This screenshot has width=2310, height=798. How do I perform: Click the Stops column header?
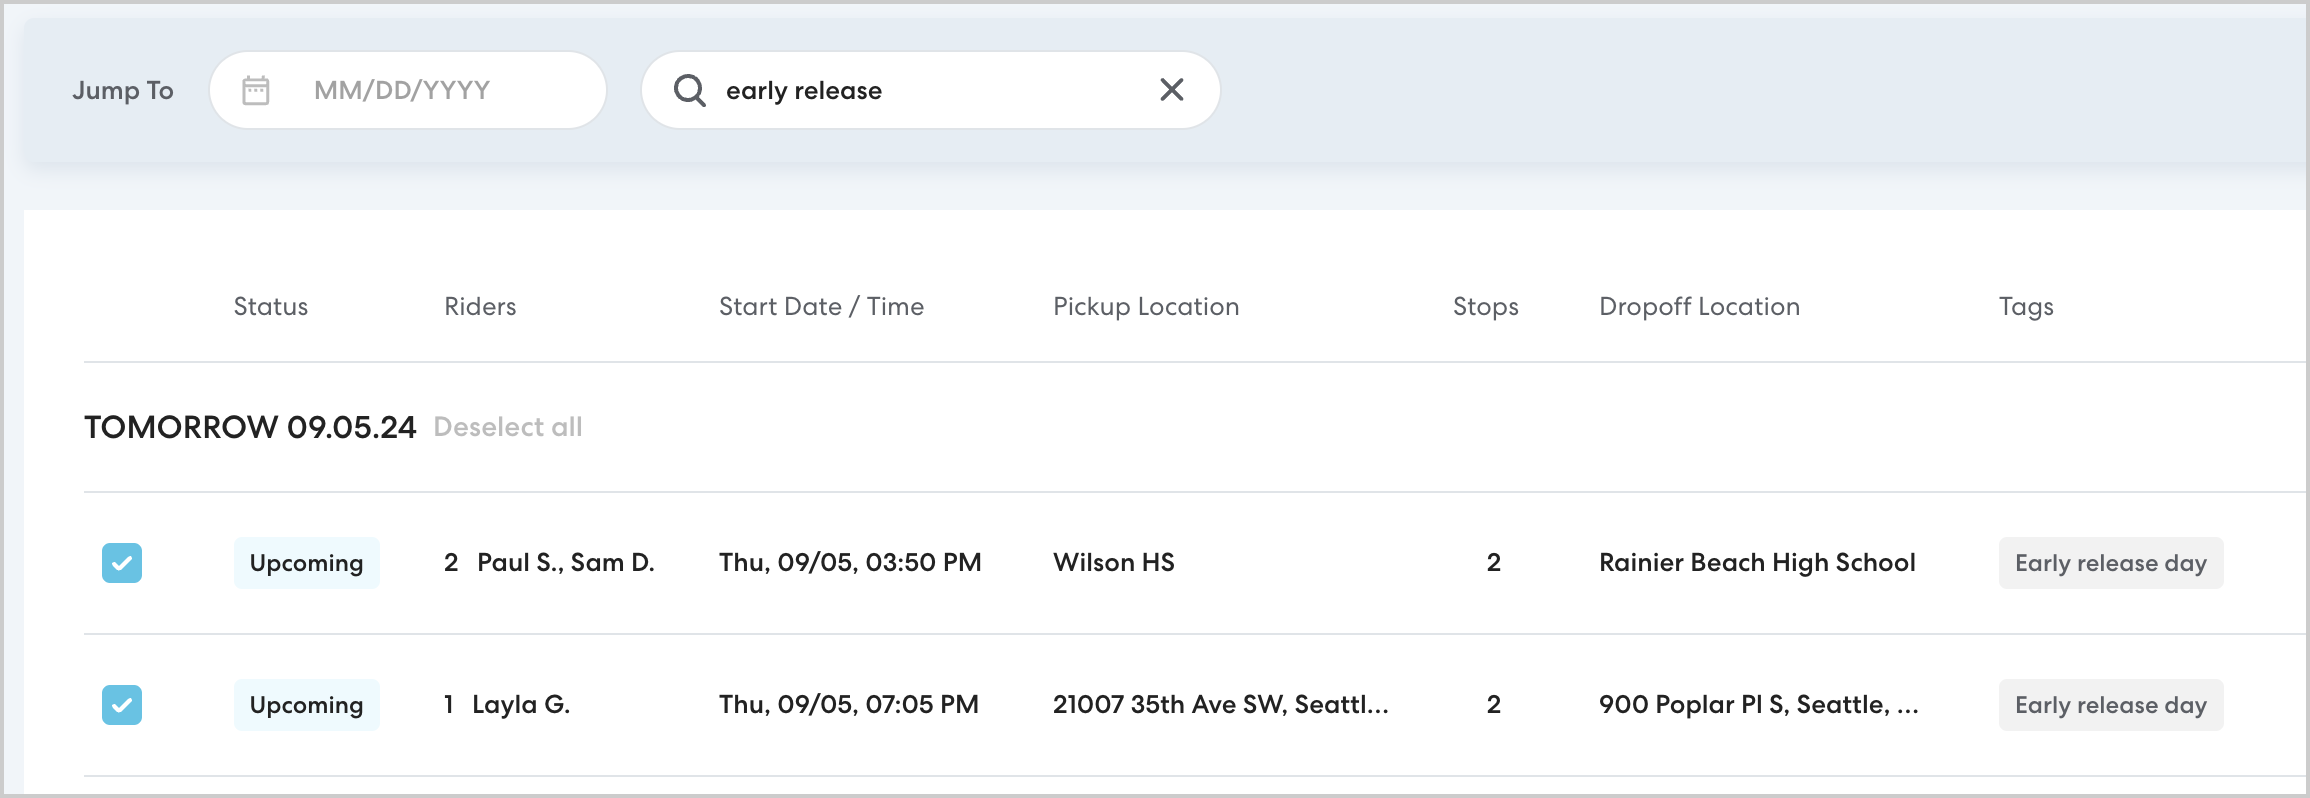tap(1485, 307)
